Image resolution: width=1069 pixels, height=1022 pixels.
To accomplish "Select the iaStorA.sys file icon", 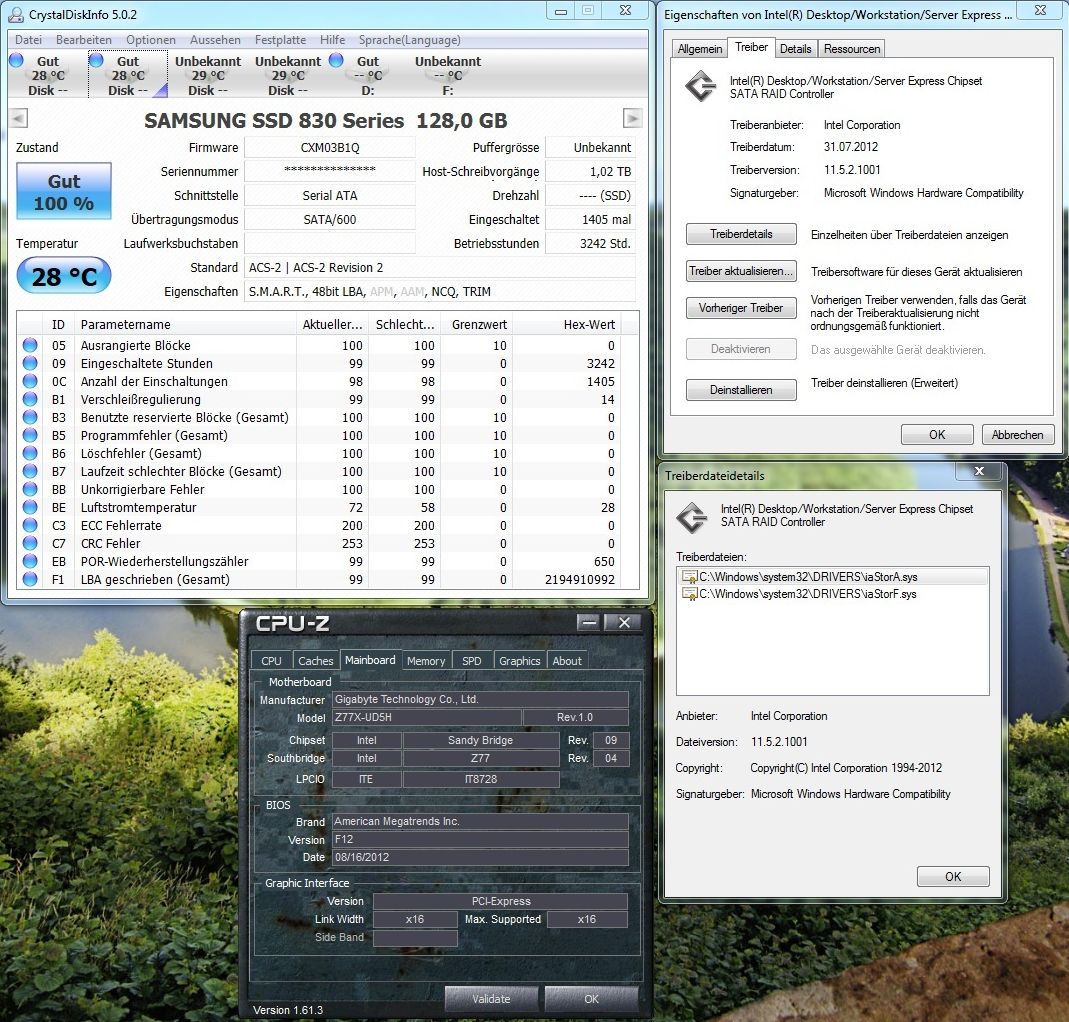I will [x=689, y=577].
